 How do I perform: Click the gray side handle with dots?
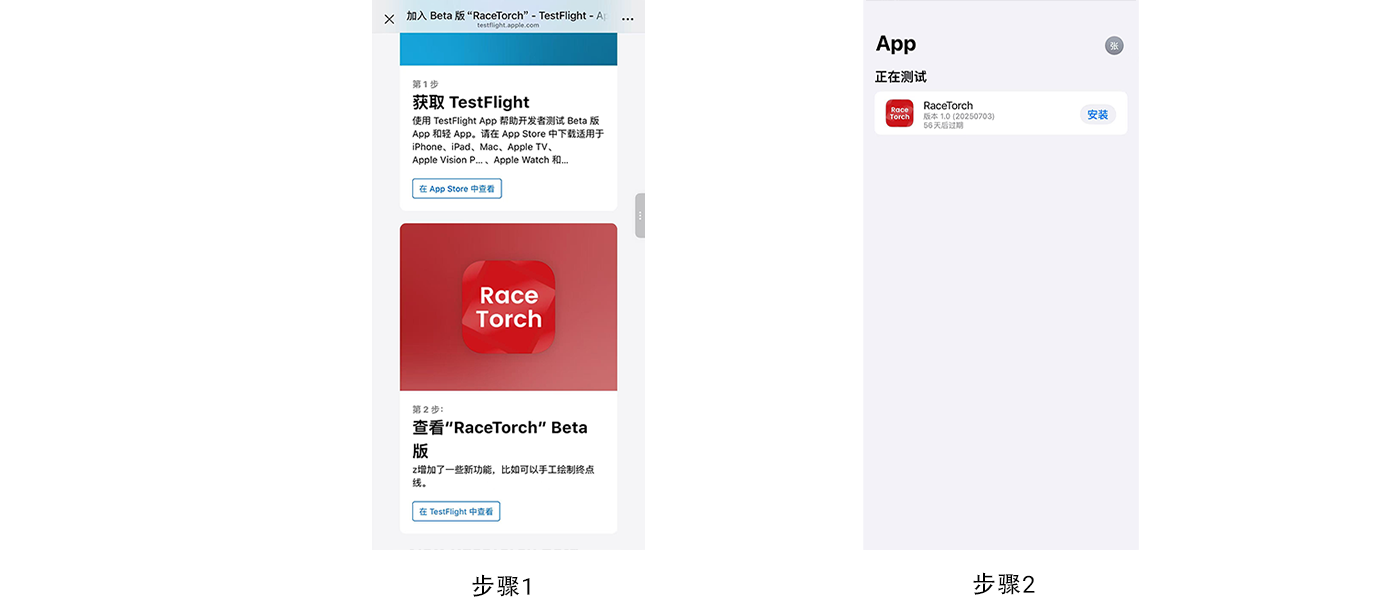point(640,215)
